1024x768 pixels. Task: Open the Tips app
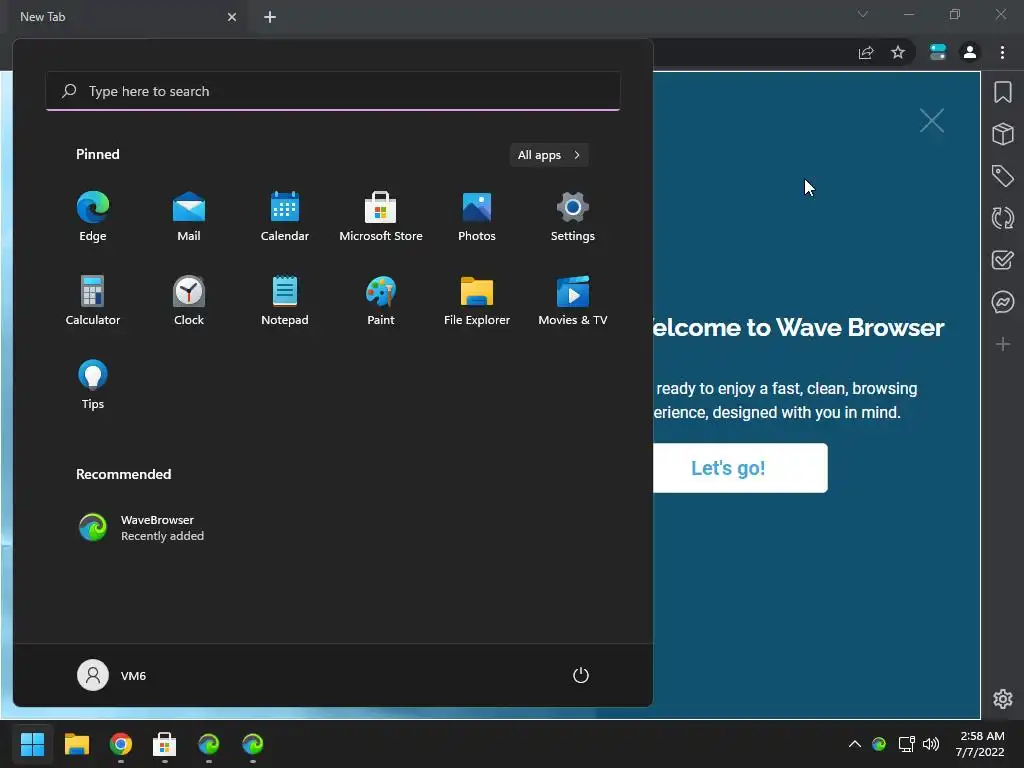tap(93, 385)
